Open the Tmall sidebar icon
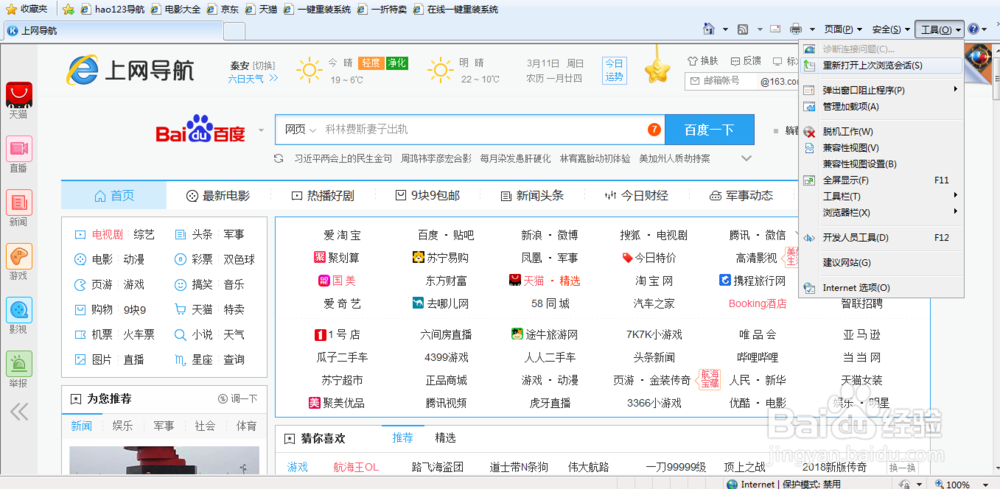The image size is (1000, 489). pyautogui.click(x=18, y=95)
